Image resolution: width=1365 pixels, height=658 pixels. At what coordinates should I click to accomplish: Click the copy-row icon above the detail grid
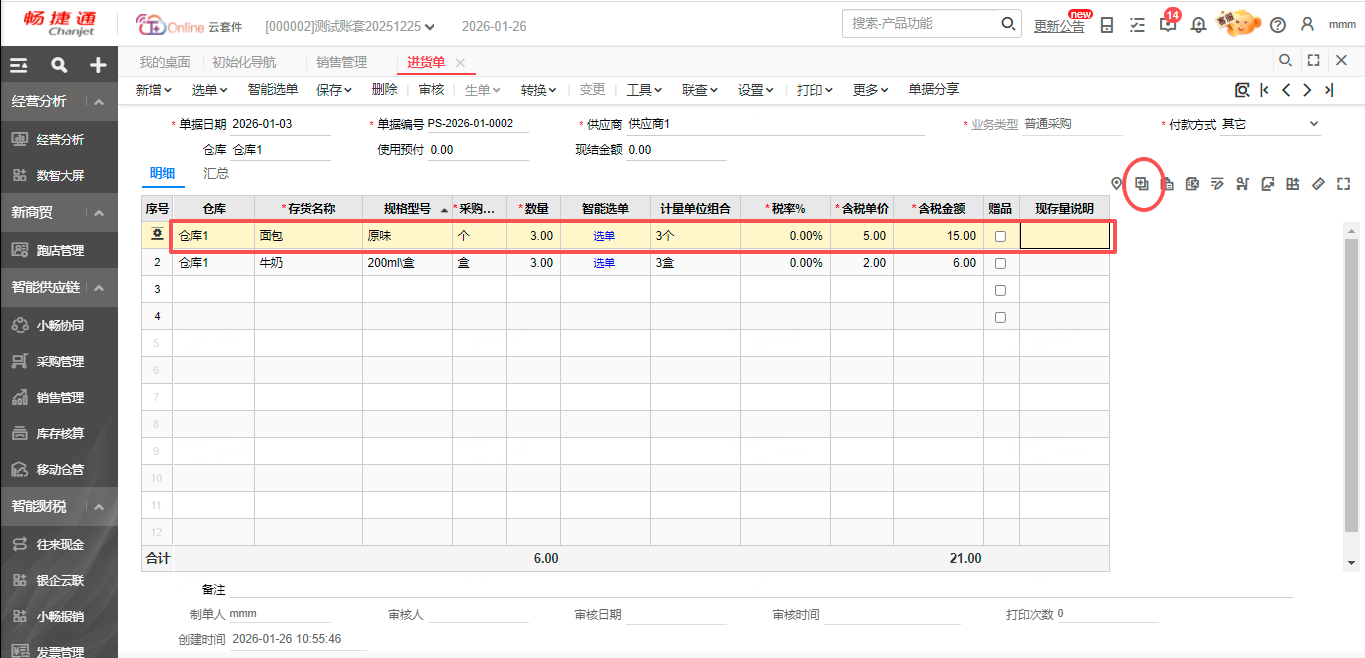(x=1142, y=184)
